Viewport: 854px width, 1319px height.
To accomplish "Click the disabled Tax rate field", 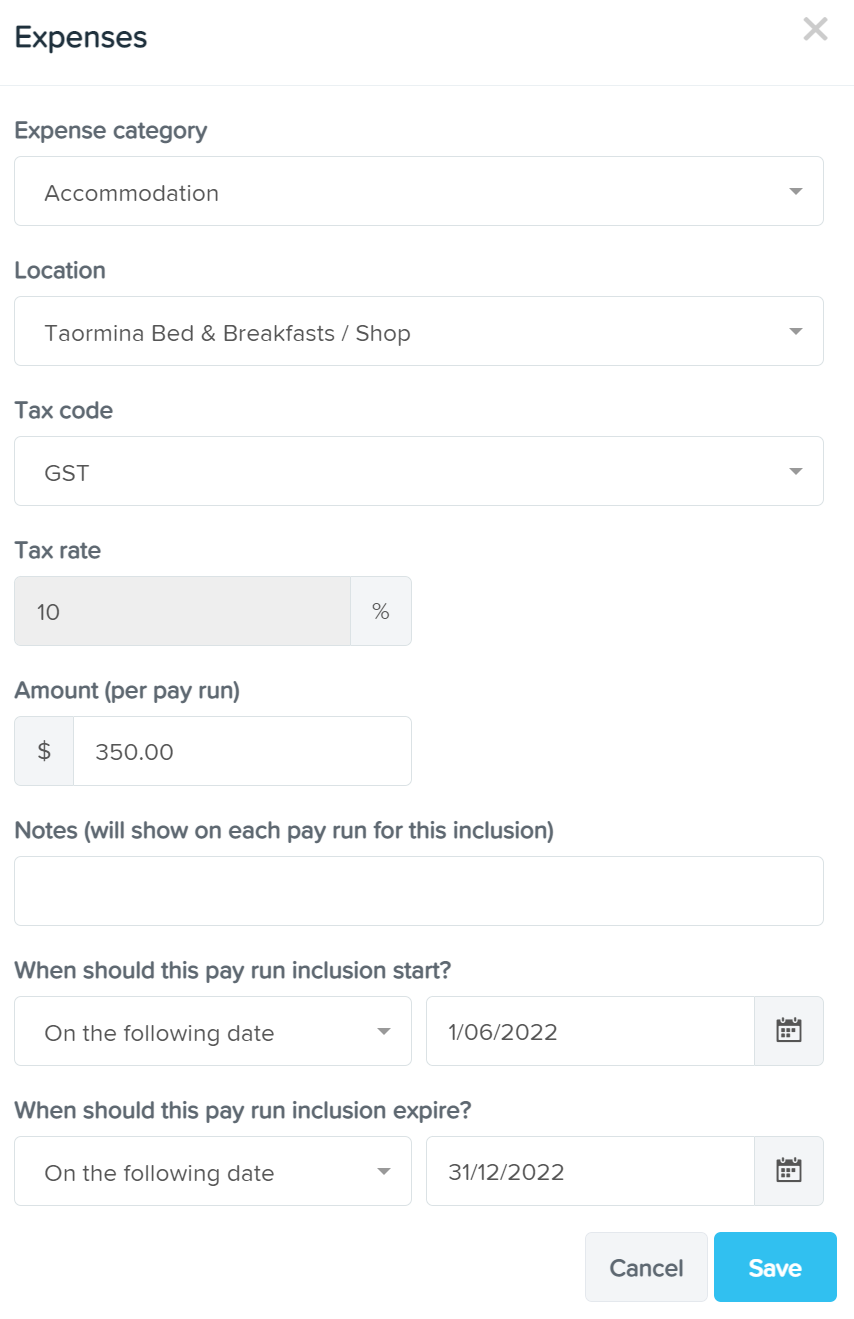I will [182, 611].
